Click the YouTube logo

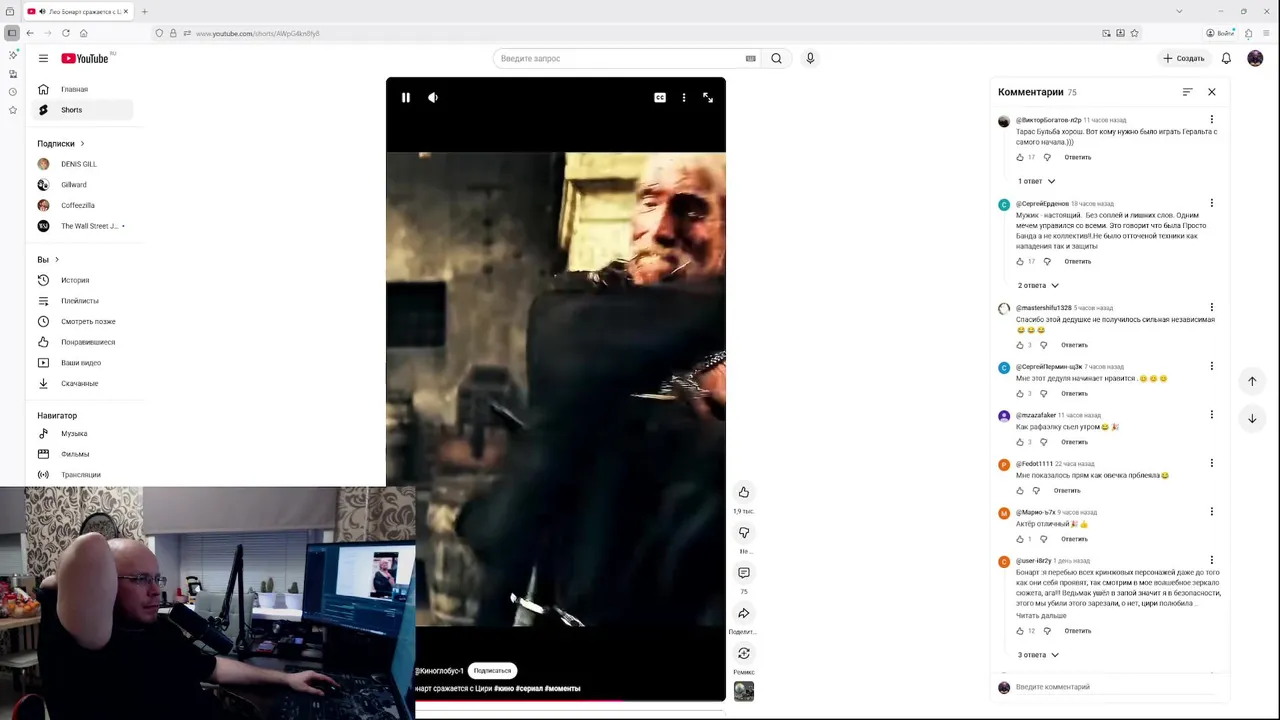(85, 58)
